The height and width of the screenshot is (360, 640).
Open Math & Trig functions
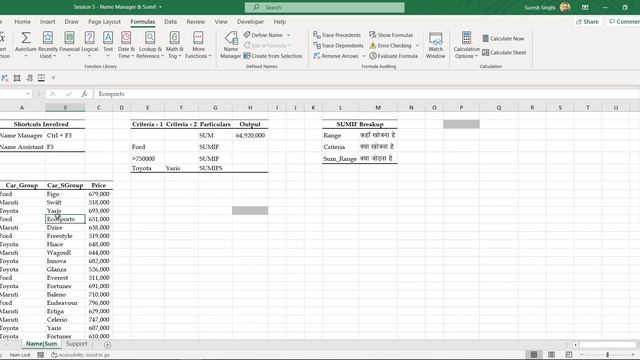tap(174, 46)
